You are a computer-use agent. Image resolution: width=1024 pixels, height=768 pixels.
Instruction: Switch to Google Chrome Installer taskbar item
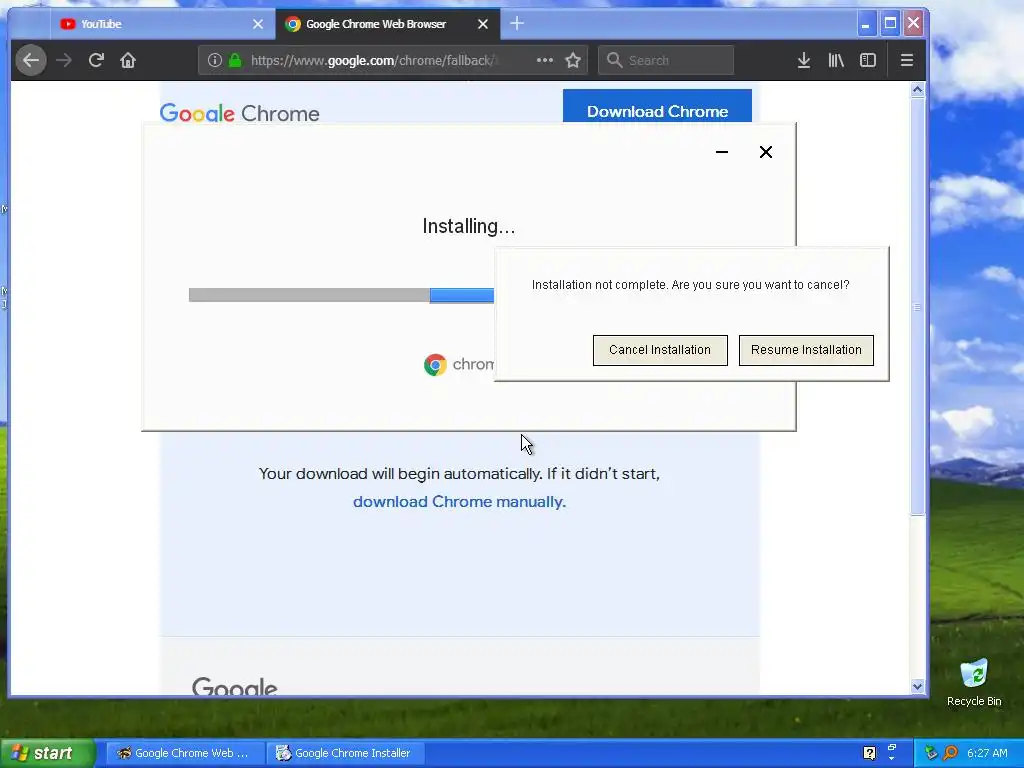click(347, 753)
